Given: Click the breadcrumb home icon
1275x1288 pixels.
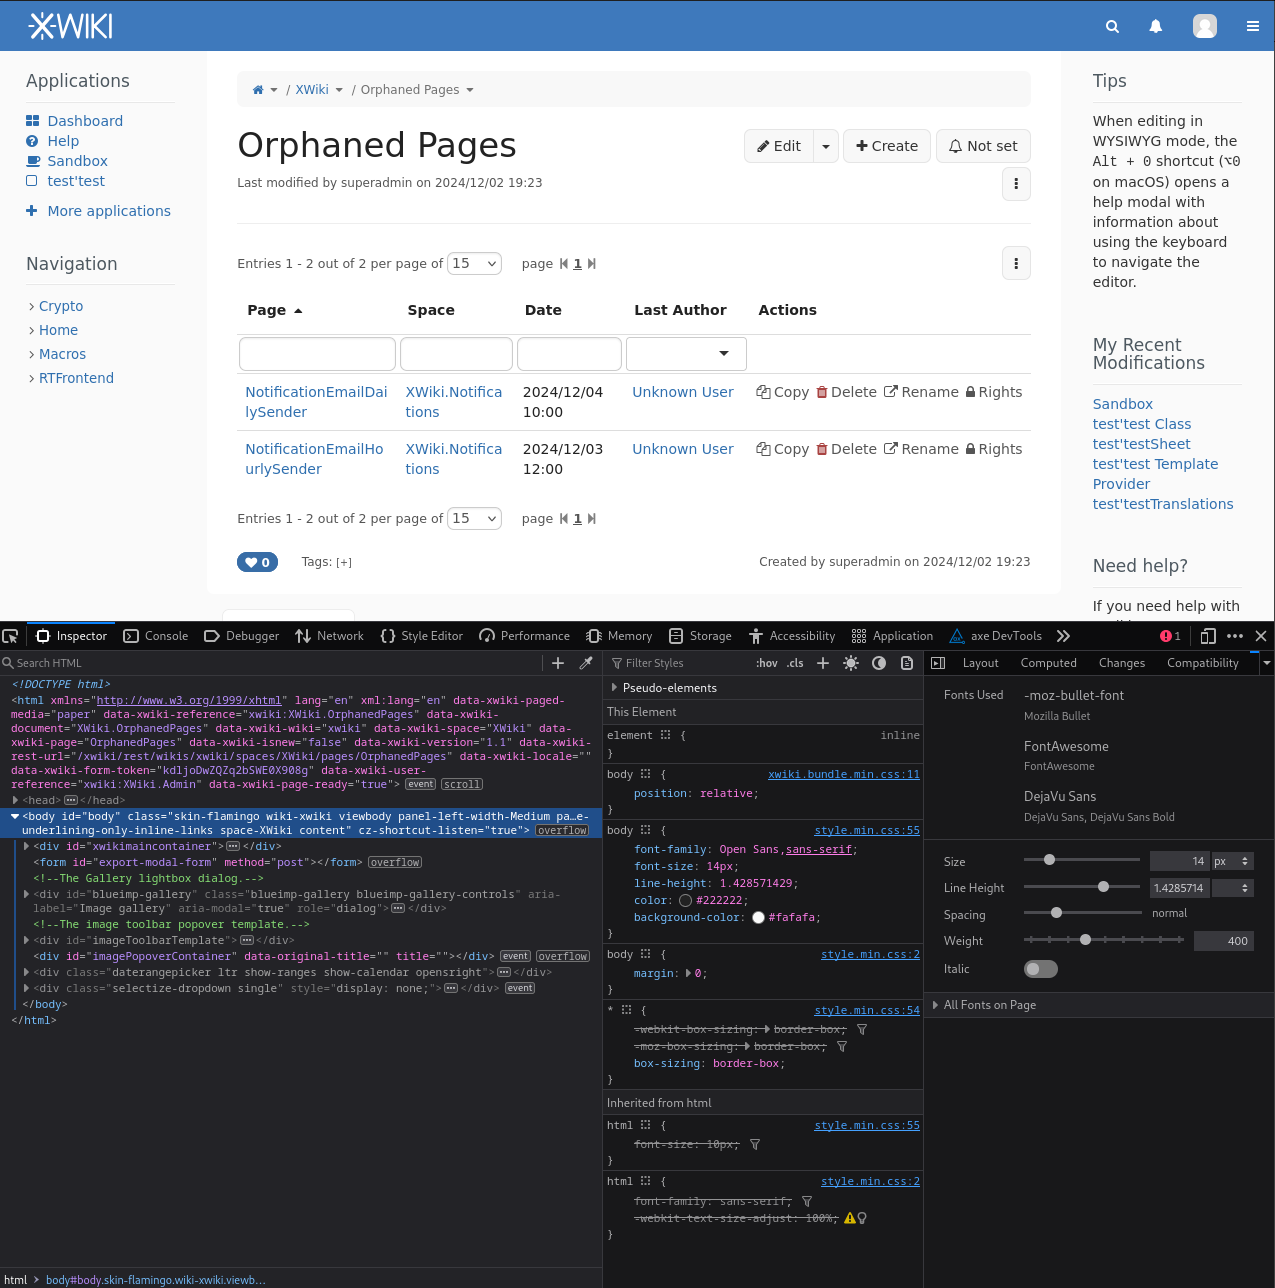Looking at the screenshot, I should click(x=258, y=90).
